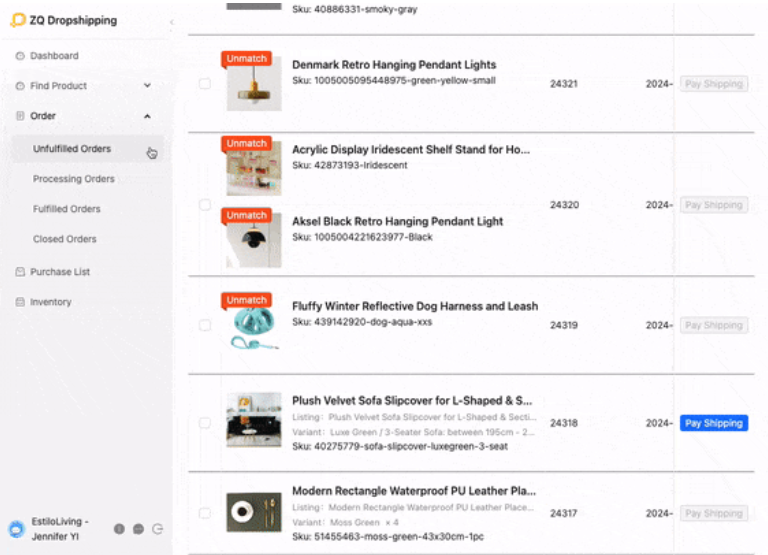This screenshot has width=768, height=555.
Task: Click Aksel black pendant thumbnail
Action: coord(254,241)
